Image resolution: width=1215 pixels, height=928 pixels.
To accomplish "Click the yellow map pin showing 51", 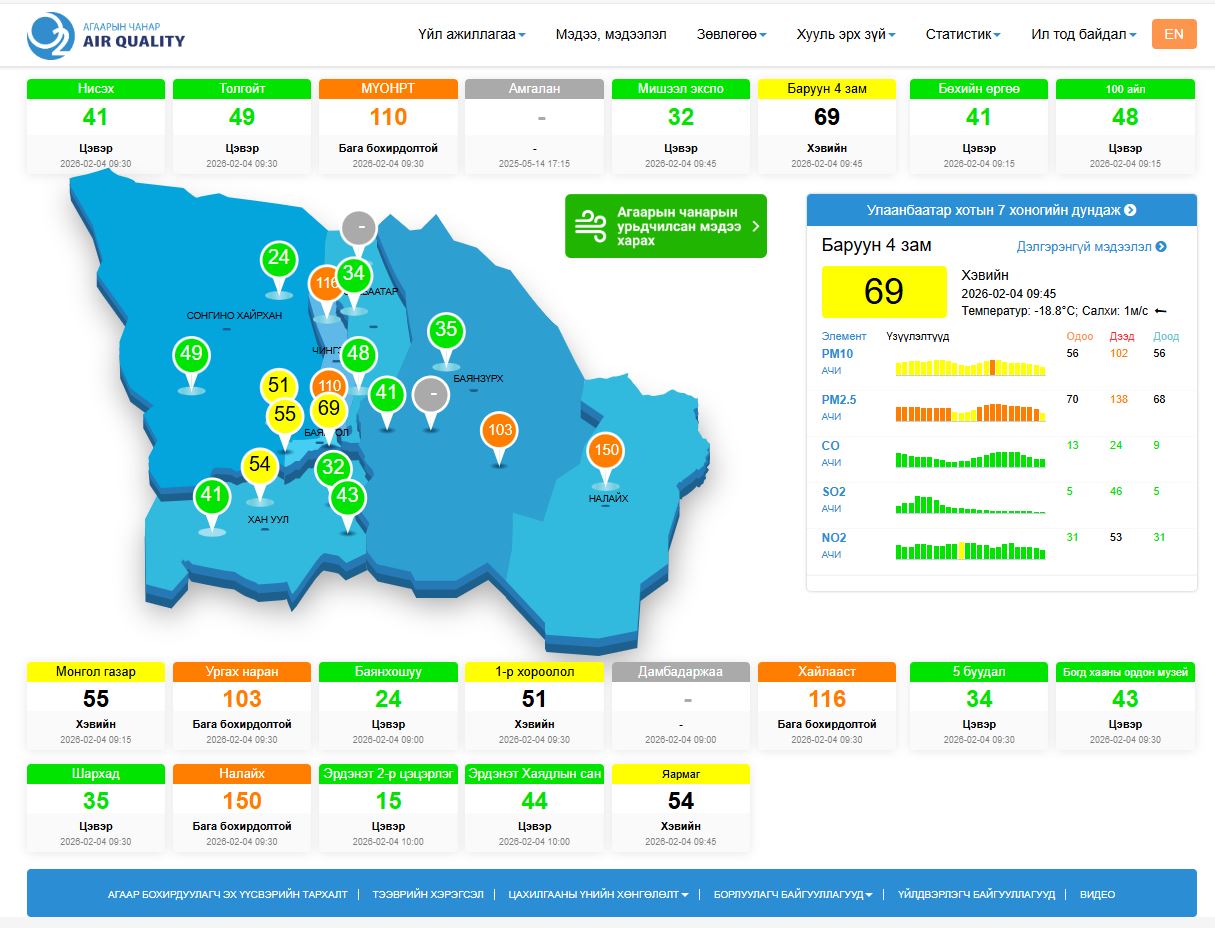I will point(278,386).
